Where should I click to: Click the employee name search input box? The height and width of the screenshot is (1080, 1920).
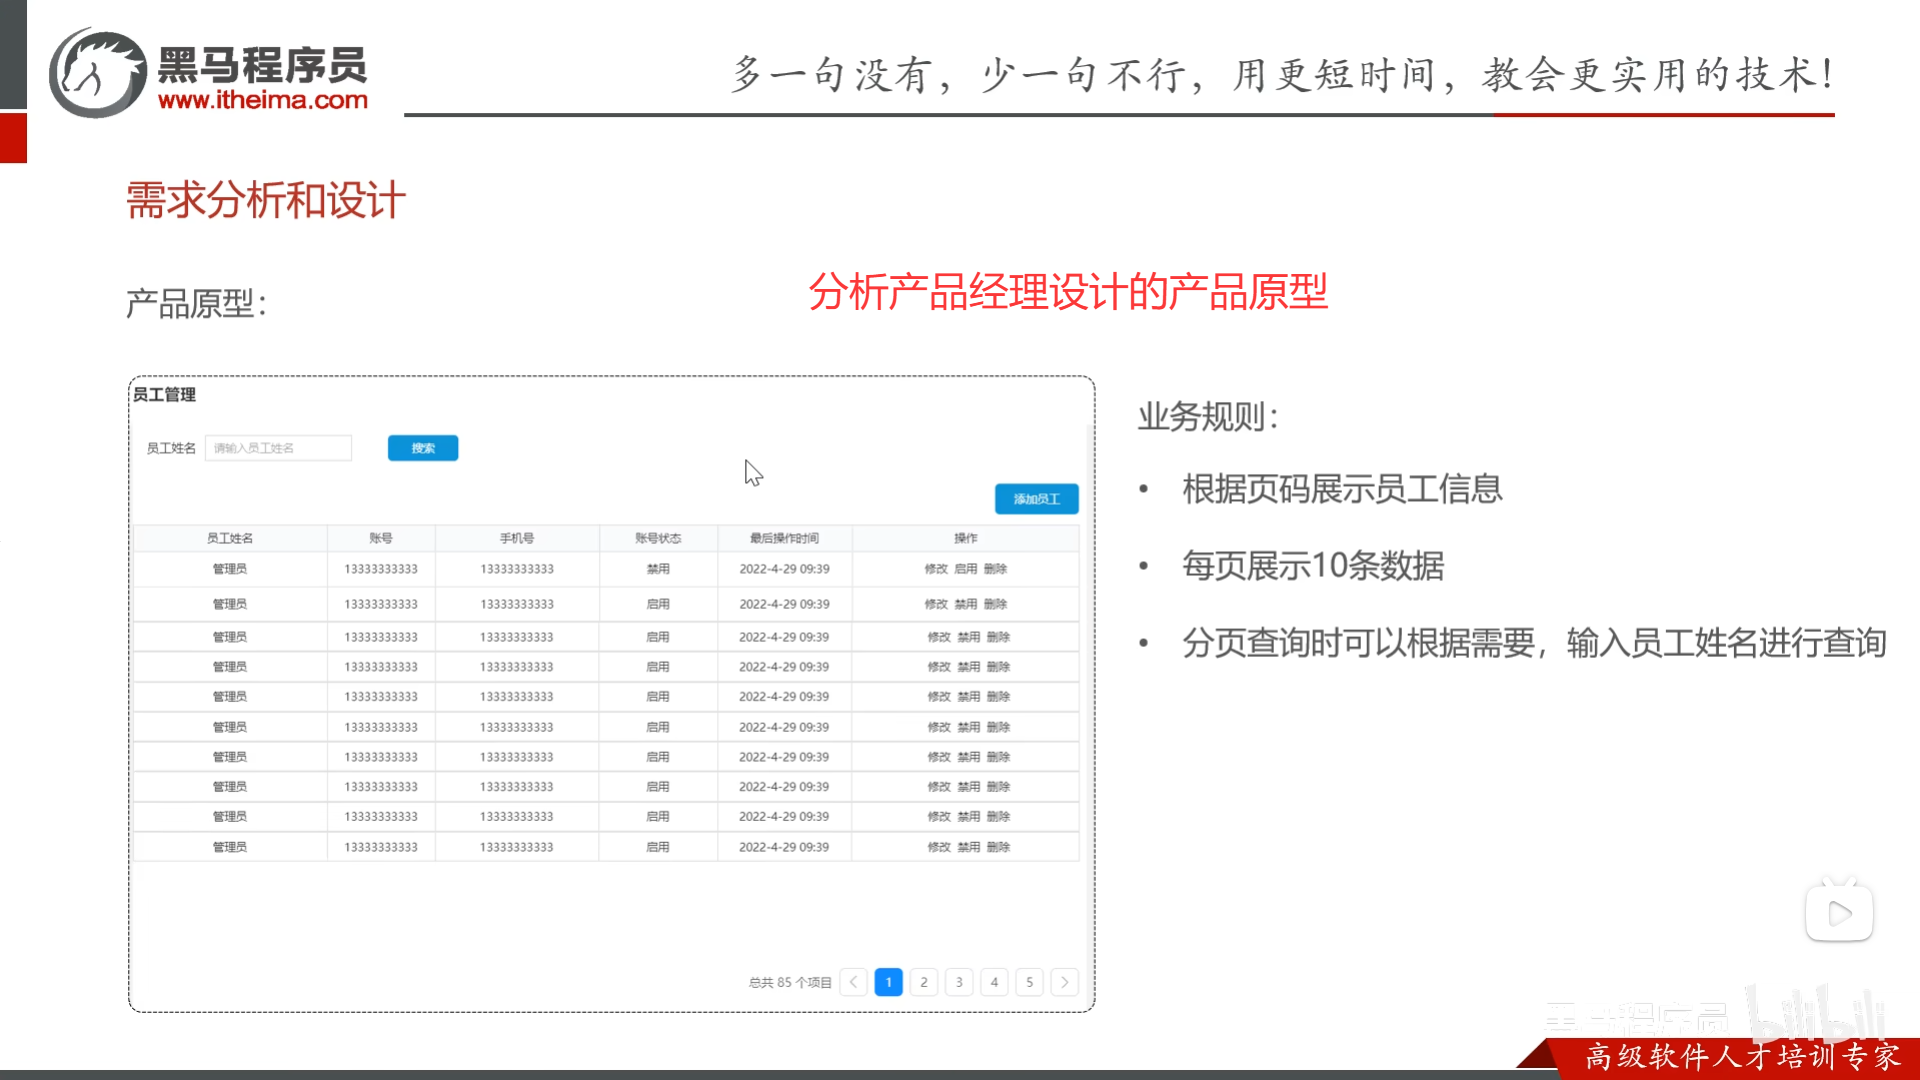[278, 447]
